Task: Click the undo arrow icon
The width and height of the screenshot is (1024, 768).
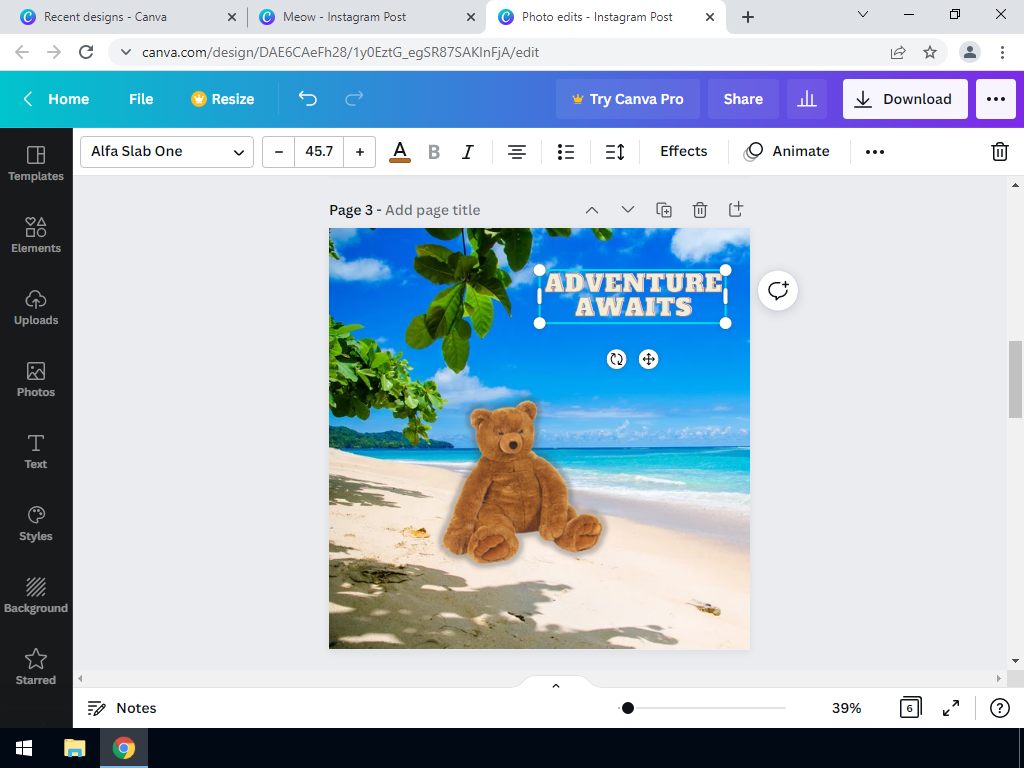Action: point(308,99)
